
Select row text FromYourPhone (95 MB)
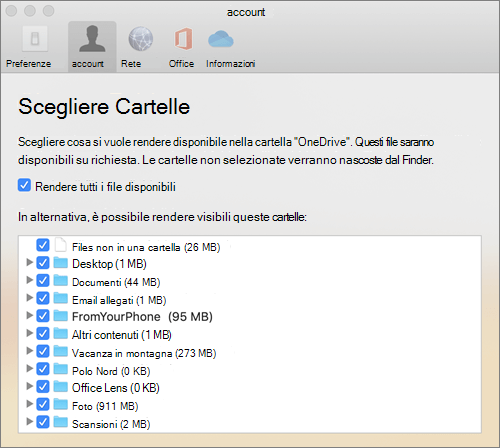click(142, 316)
